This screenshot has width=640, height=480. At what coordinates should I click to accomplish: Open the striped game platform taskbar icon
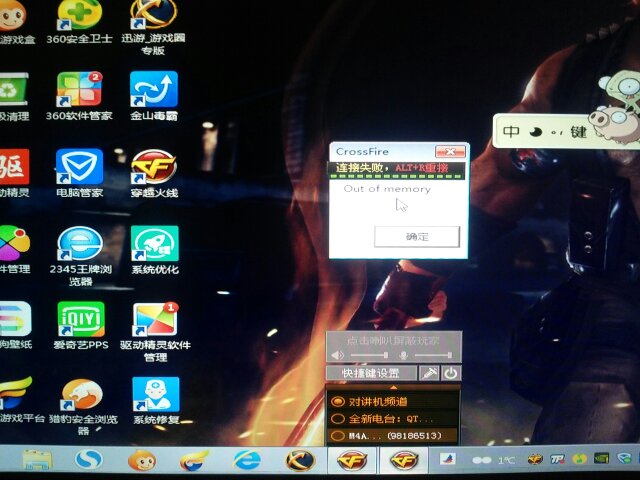point(194,460)
